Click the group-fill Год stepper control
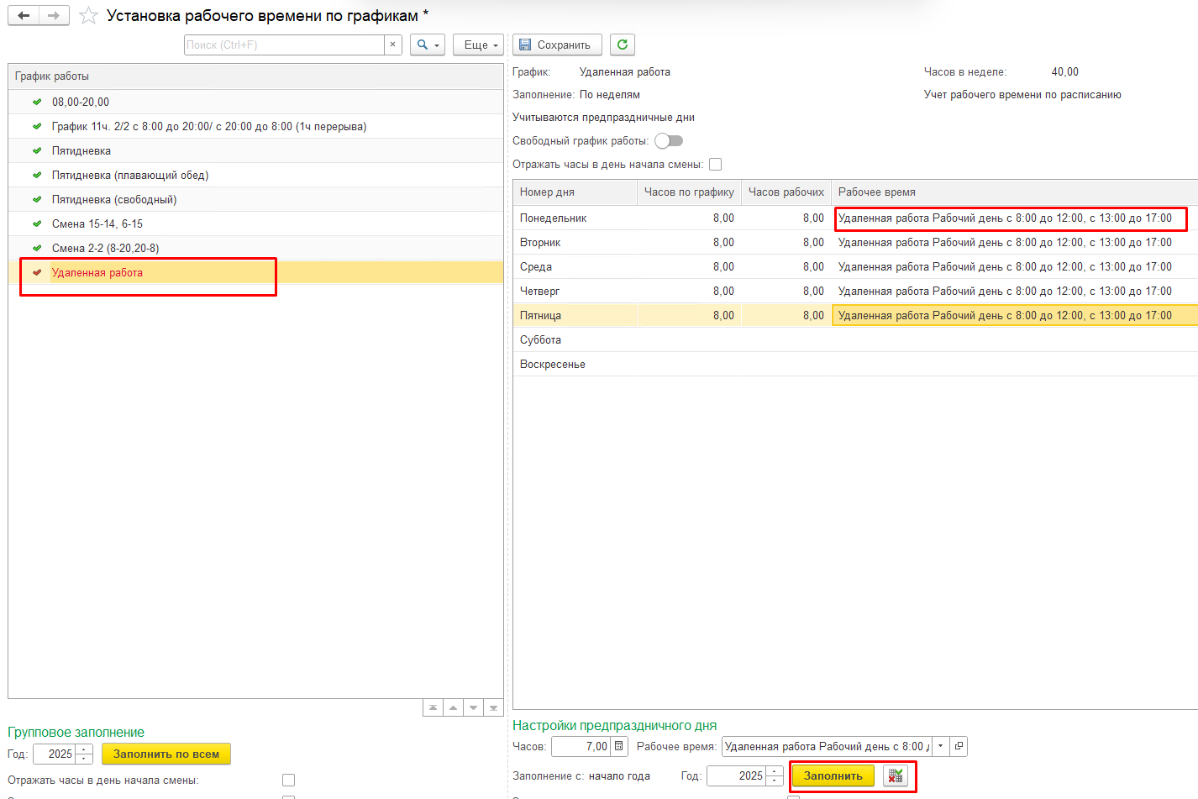Viewport: 1198px width, 799px height. [x=84, y=754]
